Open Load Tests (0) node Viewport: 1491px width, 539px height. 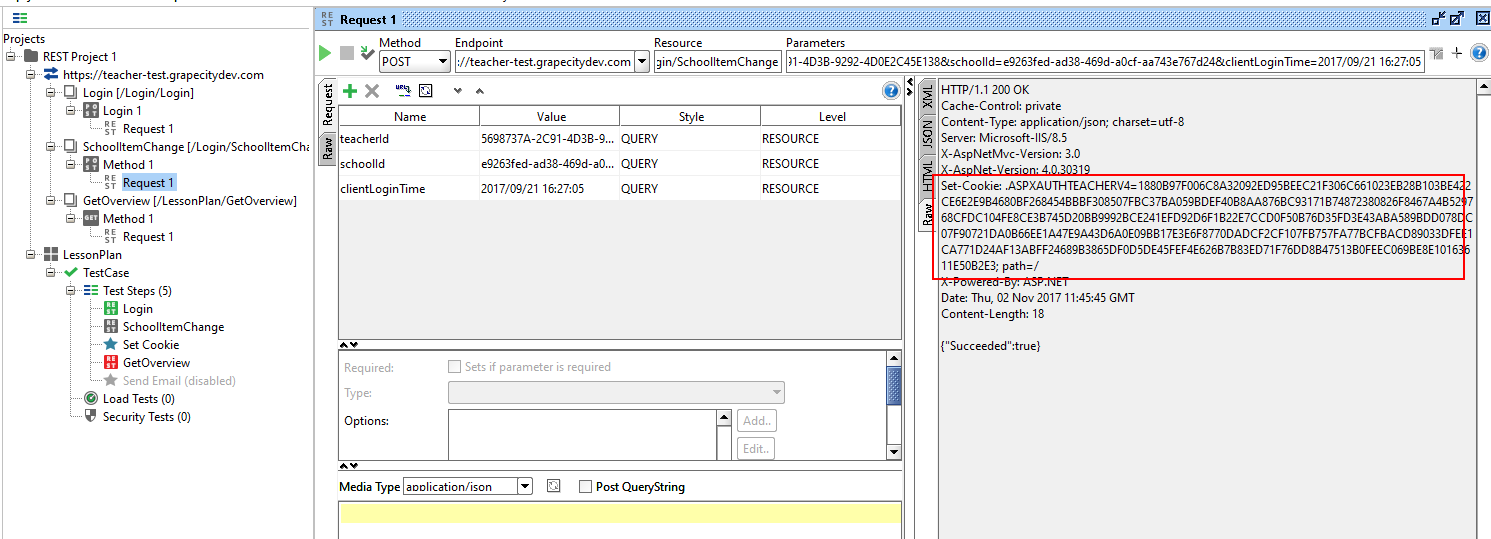138,399
